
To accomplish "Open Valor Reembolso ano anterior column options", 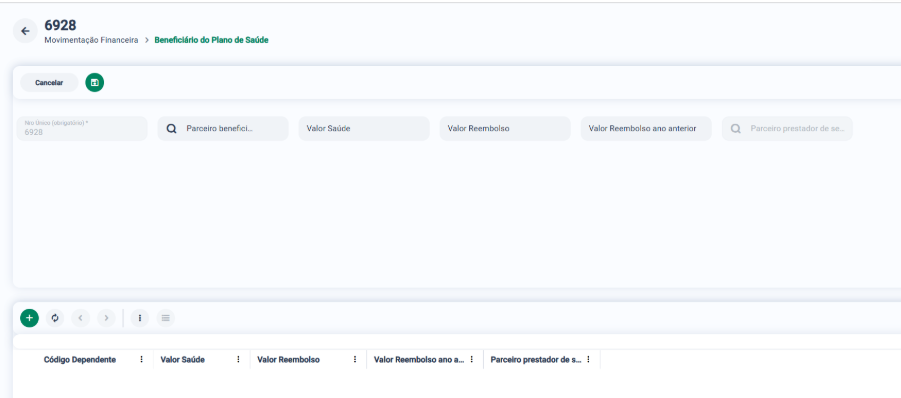I will point(472,360).
